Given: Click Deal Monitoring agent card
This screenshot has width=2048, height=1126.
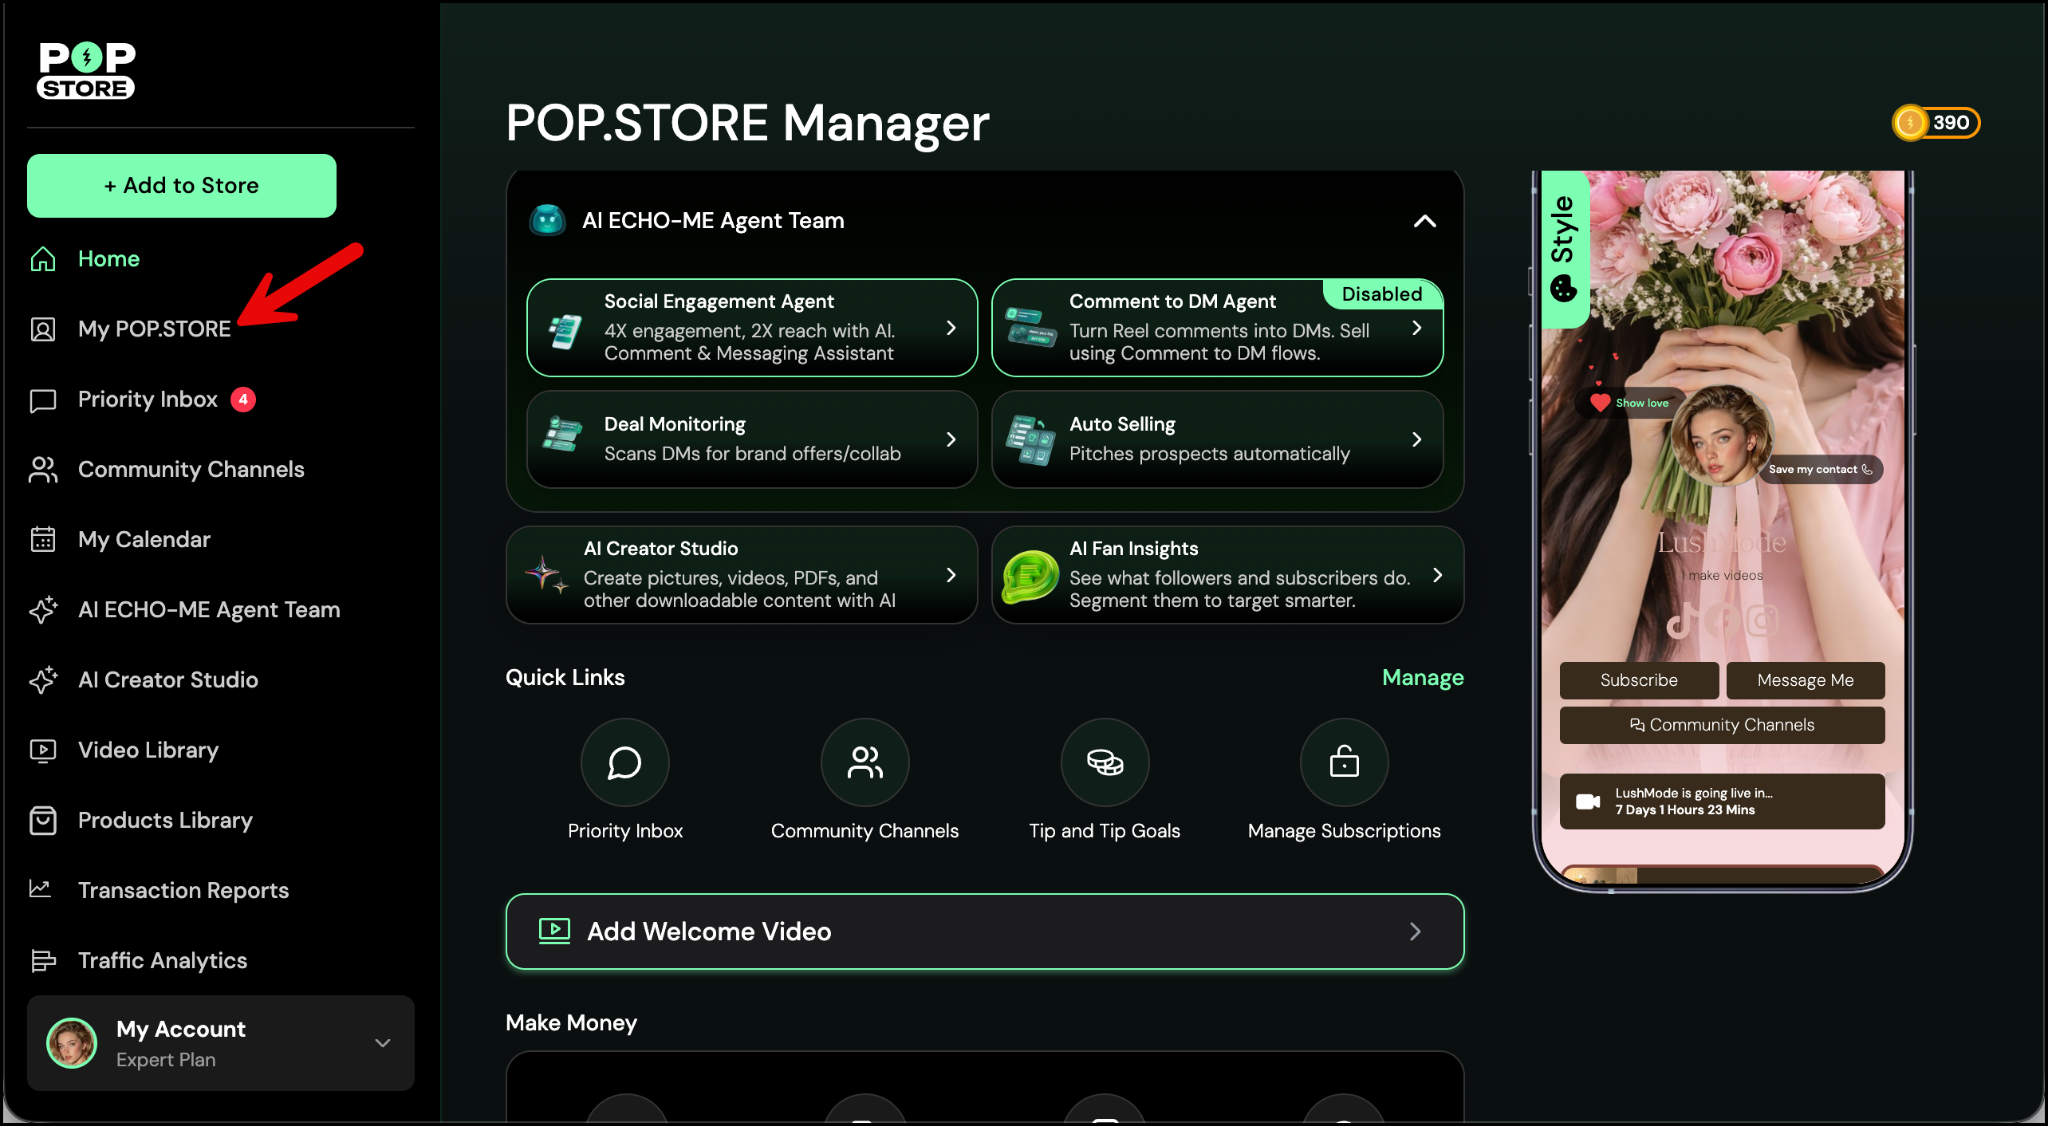Looking at the screenshot, I should (x=751, y=439).
